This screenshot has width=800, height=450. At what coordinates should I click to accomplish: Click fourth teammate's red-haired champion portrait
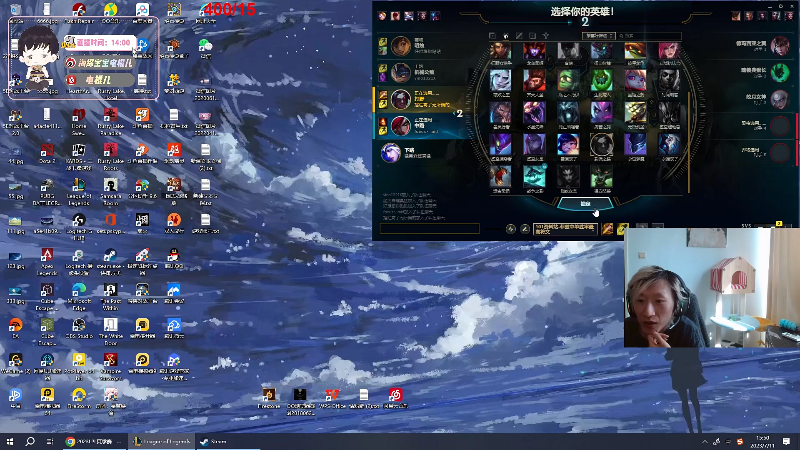401,126
